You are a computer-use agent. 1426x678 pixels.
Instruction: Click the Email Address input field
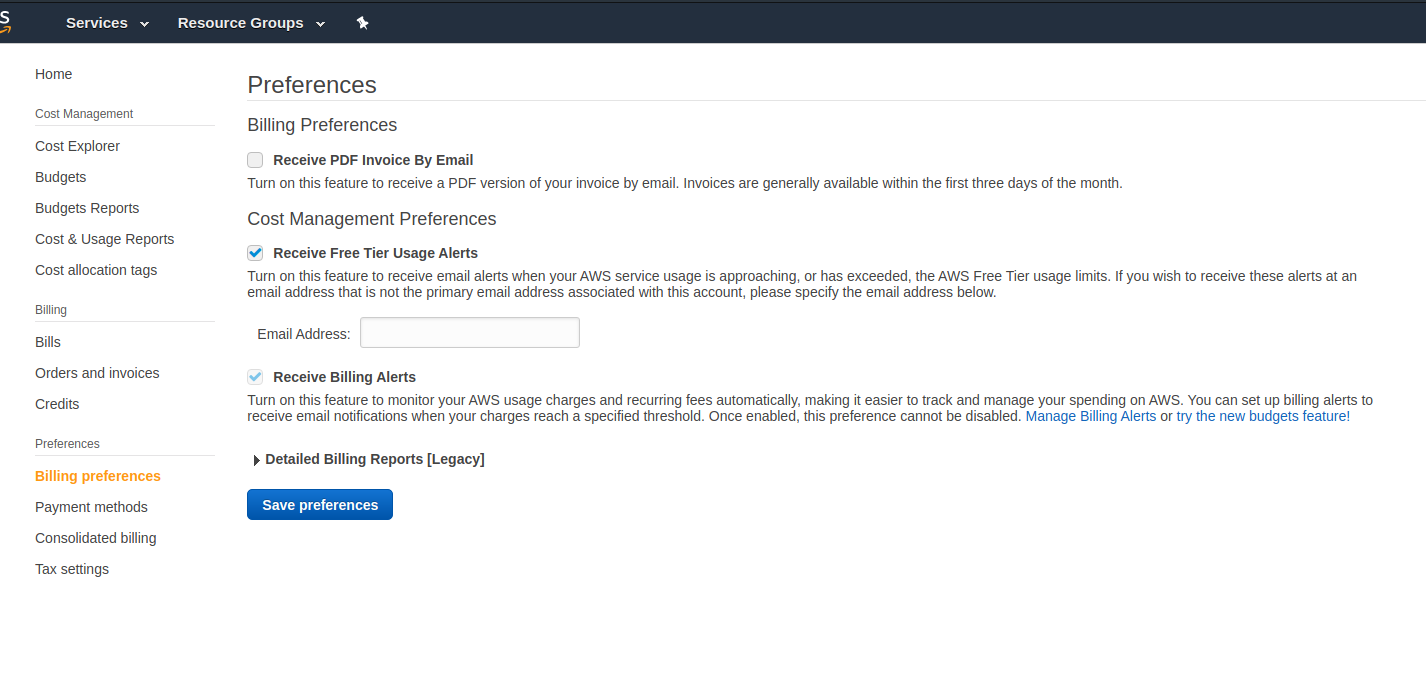tap(470, 333)
